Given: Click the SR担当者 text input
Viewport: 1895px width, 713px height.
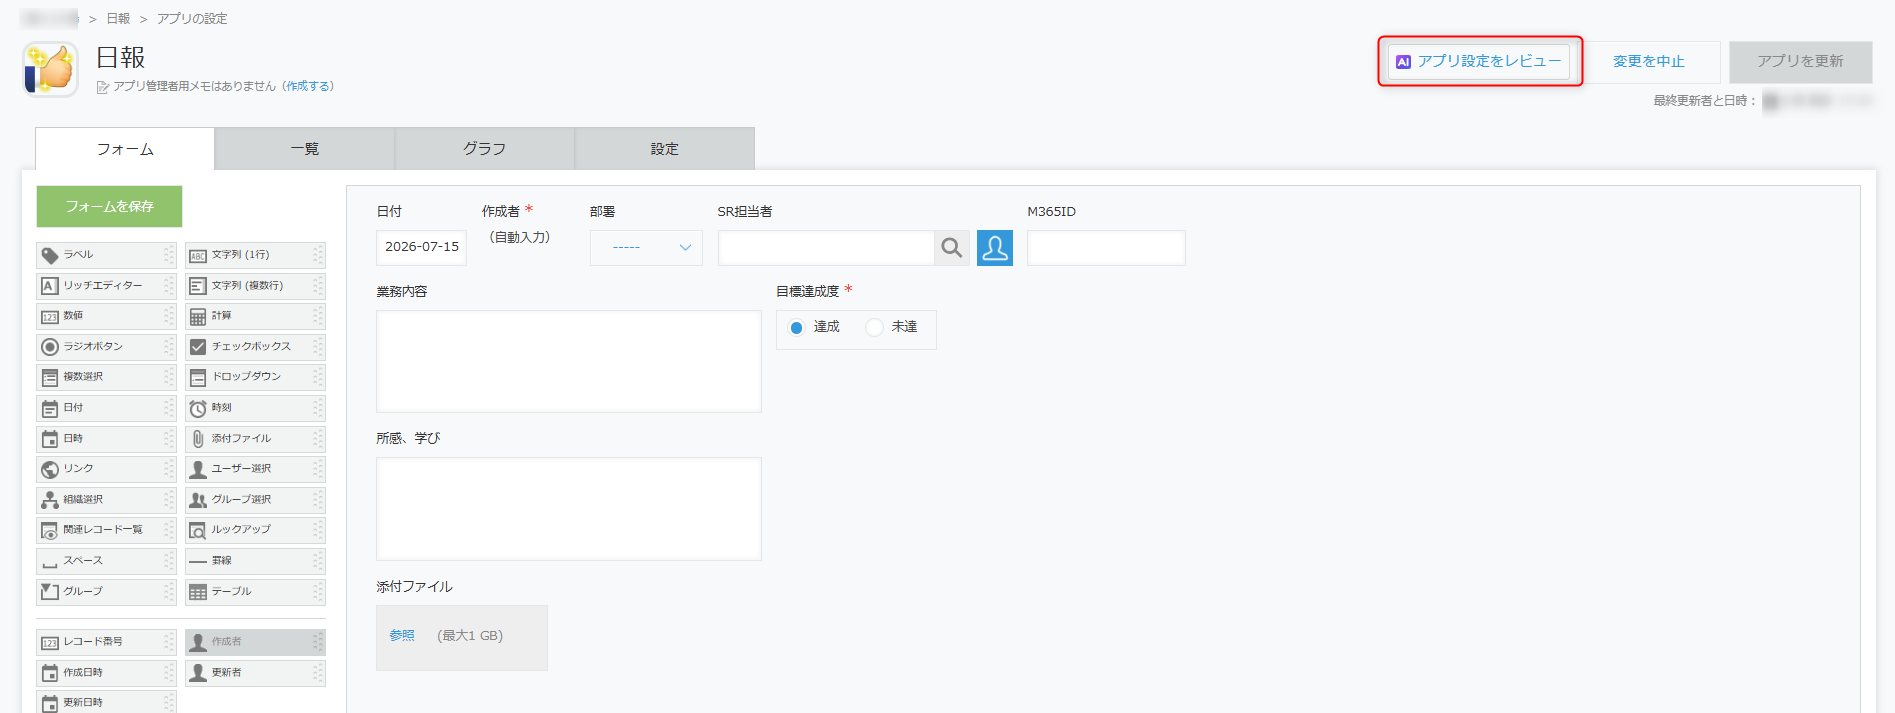Looking at the screenshot, I should 826,248.
